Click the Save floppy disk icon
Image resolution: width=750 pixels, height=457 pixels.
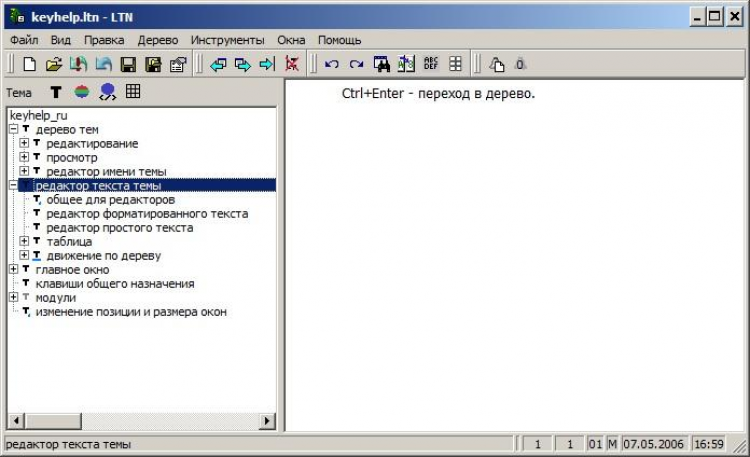128,64
